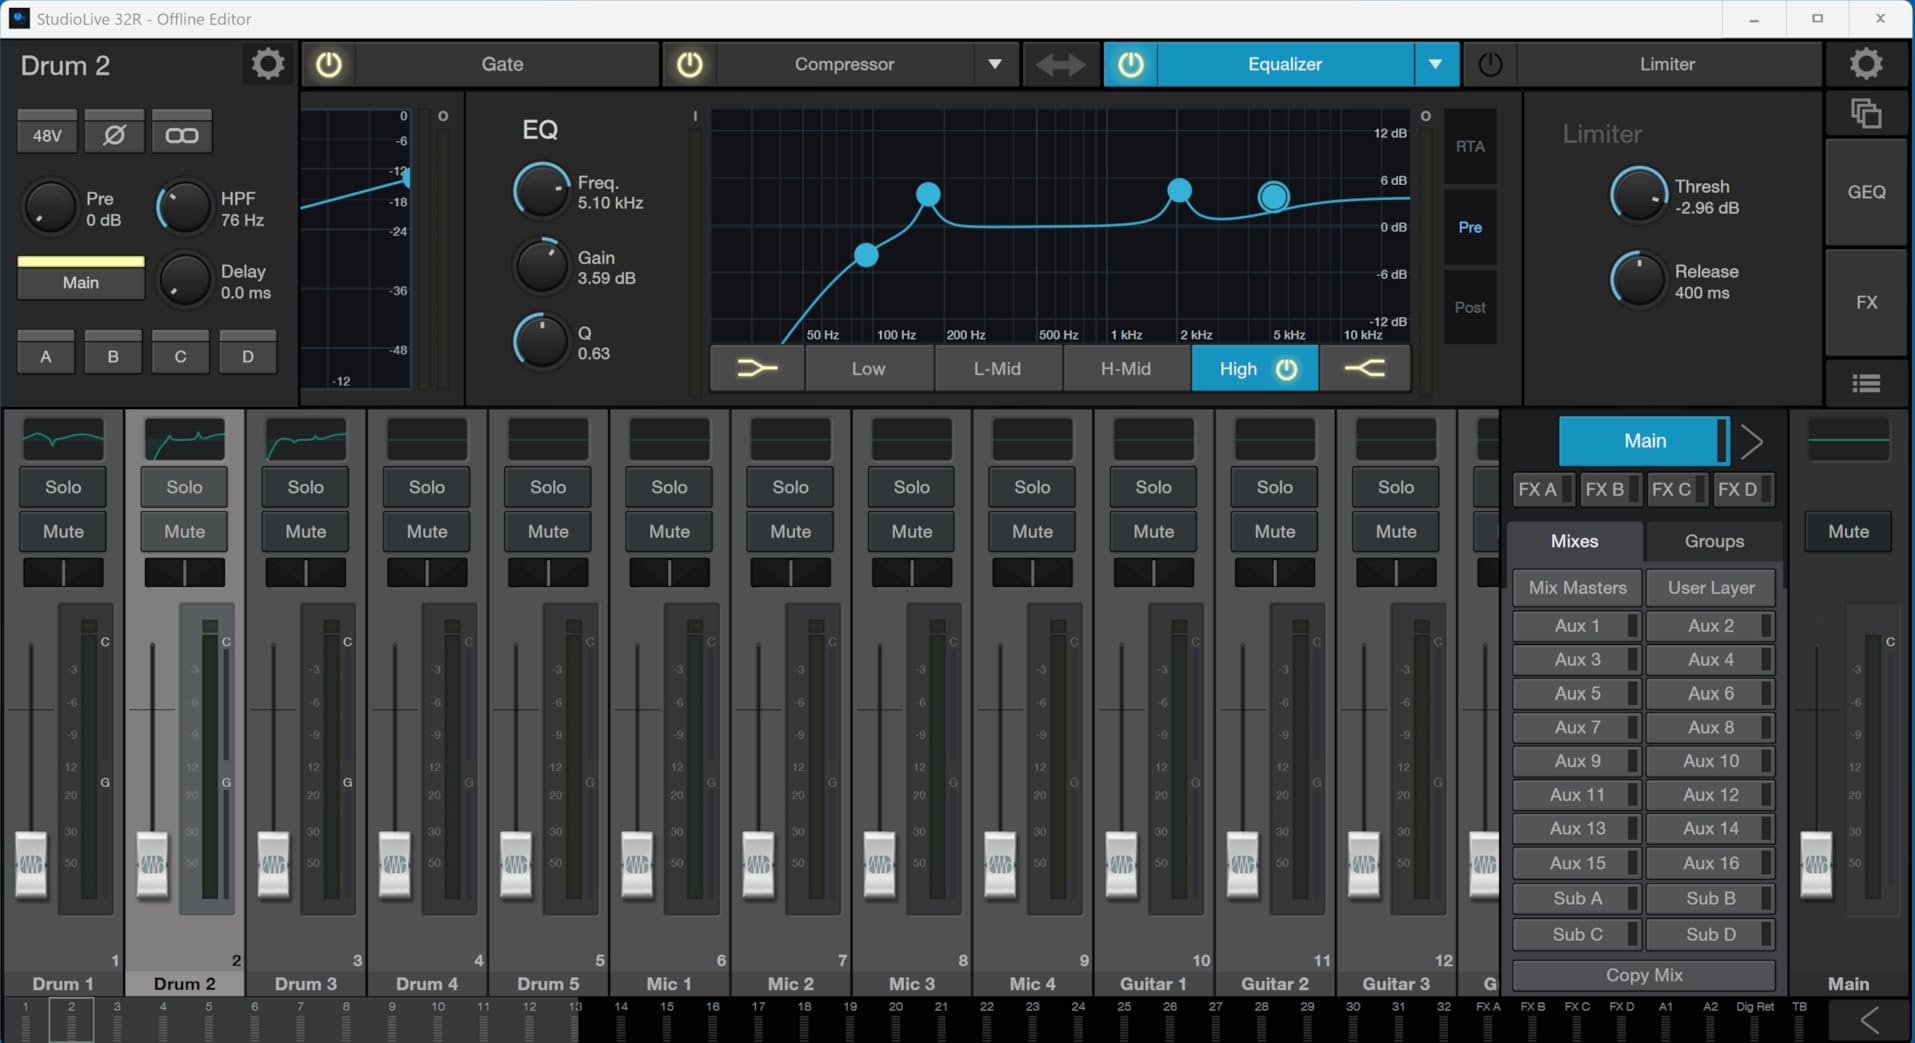The image size is (1915, 1043).
Task: Open the top-right global settings gear
Action: 1866,65
